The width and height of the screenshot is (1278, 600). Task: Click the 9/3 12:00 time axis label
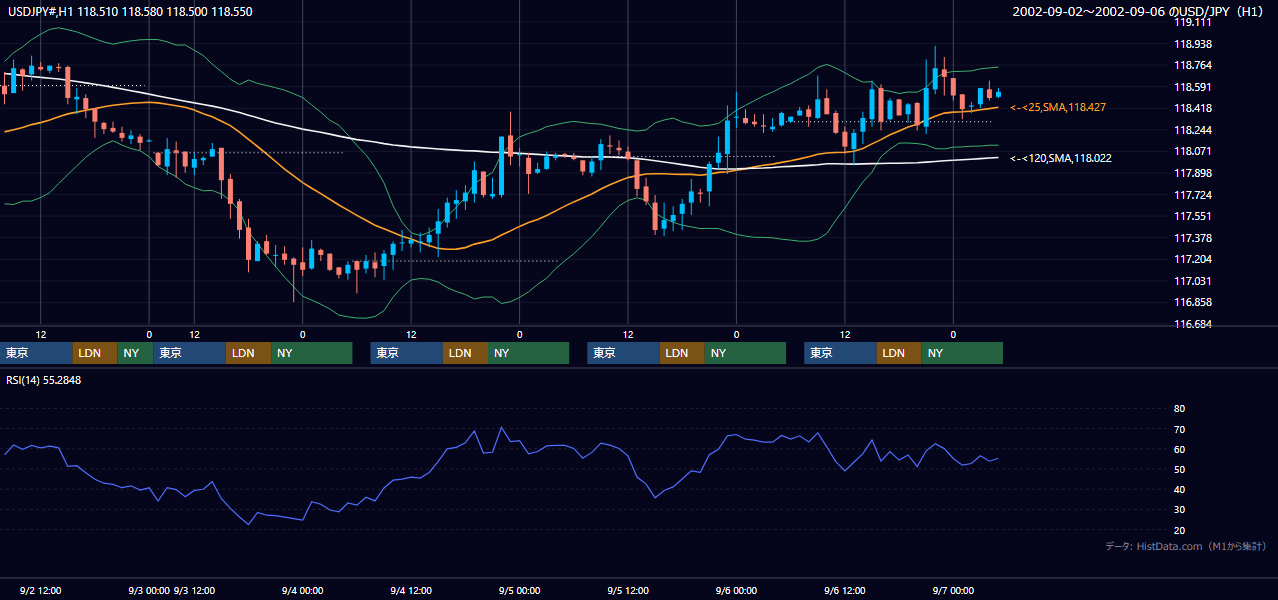[x=195, y=591]
